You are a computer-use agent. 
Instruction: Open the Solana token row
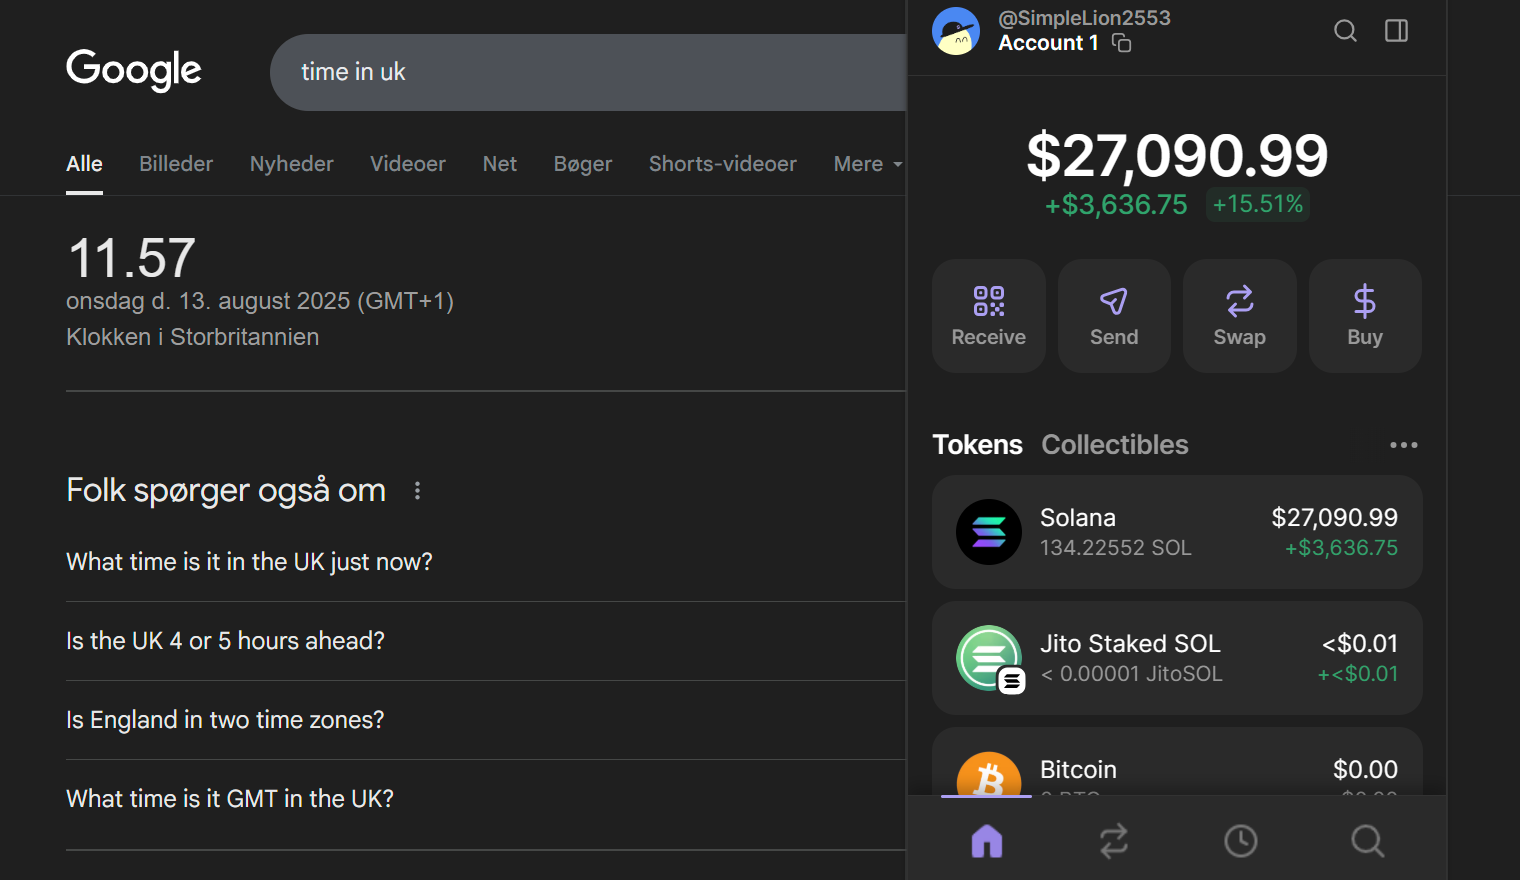(x=1176, y=532)
